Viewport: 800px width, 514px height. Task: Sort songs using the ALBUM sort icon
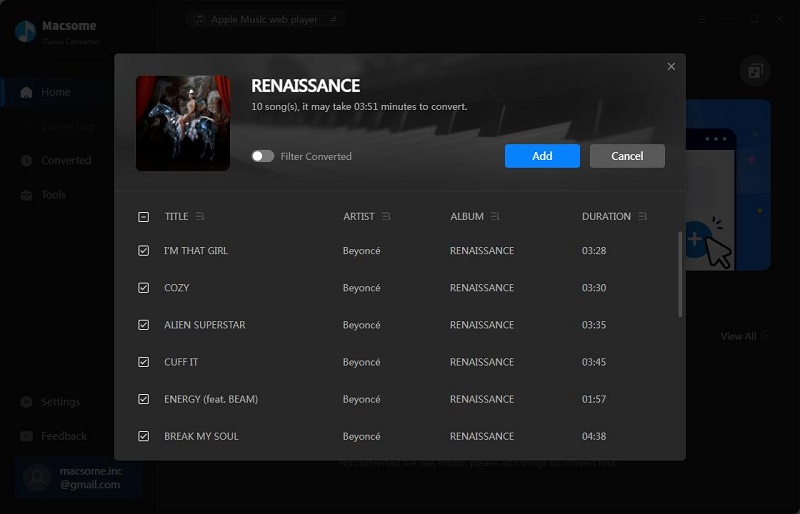495,216
